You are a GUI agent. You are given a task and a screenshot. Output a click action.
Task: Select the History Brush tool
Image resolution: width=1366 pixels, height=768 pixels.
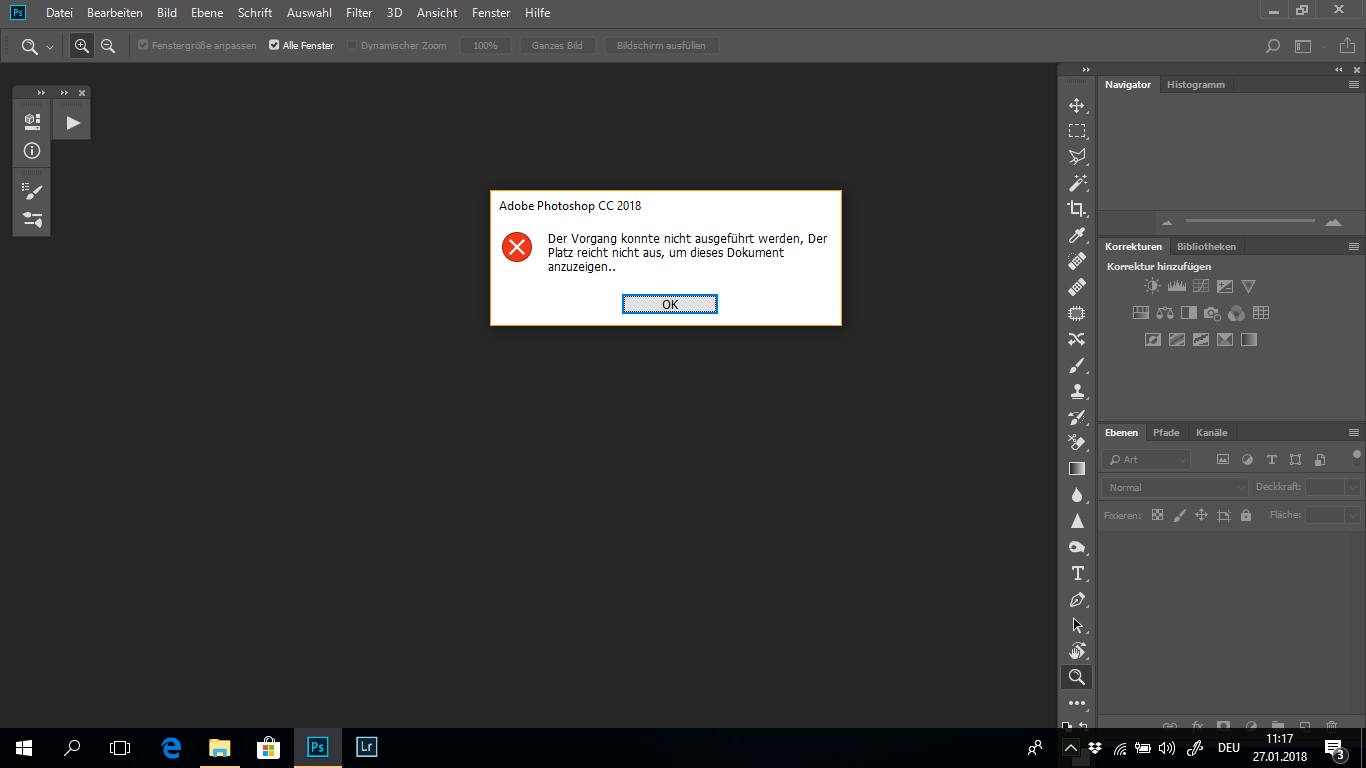[x=1077, y=417]
